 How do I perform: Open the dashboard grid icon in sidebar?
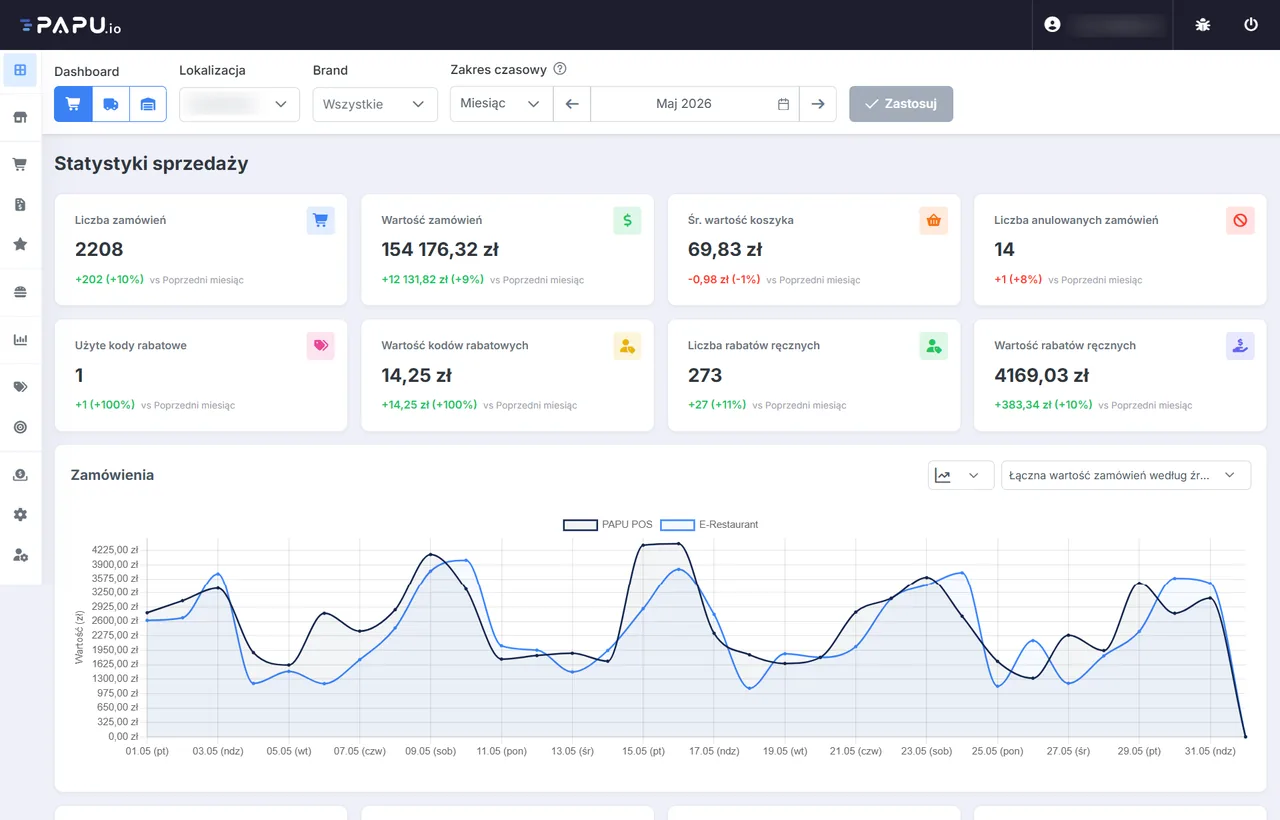tap(20, 70)
